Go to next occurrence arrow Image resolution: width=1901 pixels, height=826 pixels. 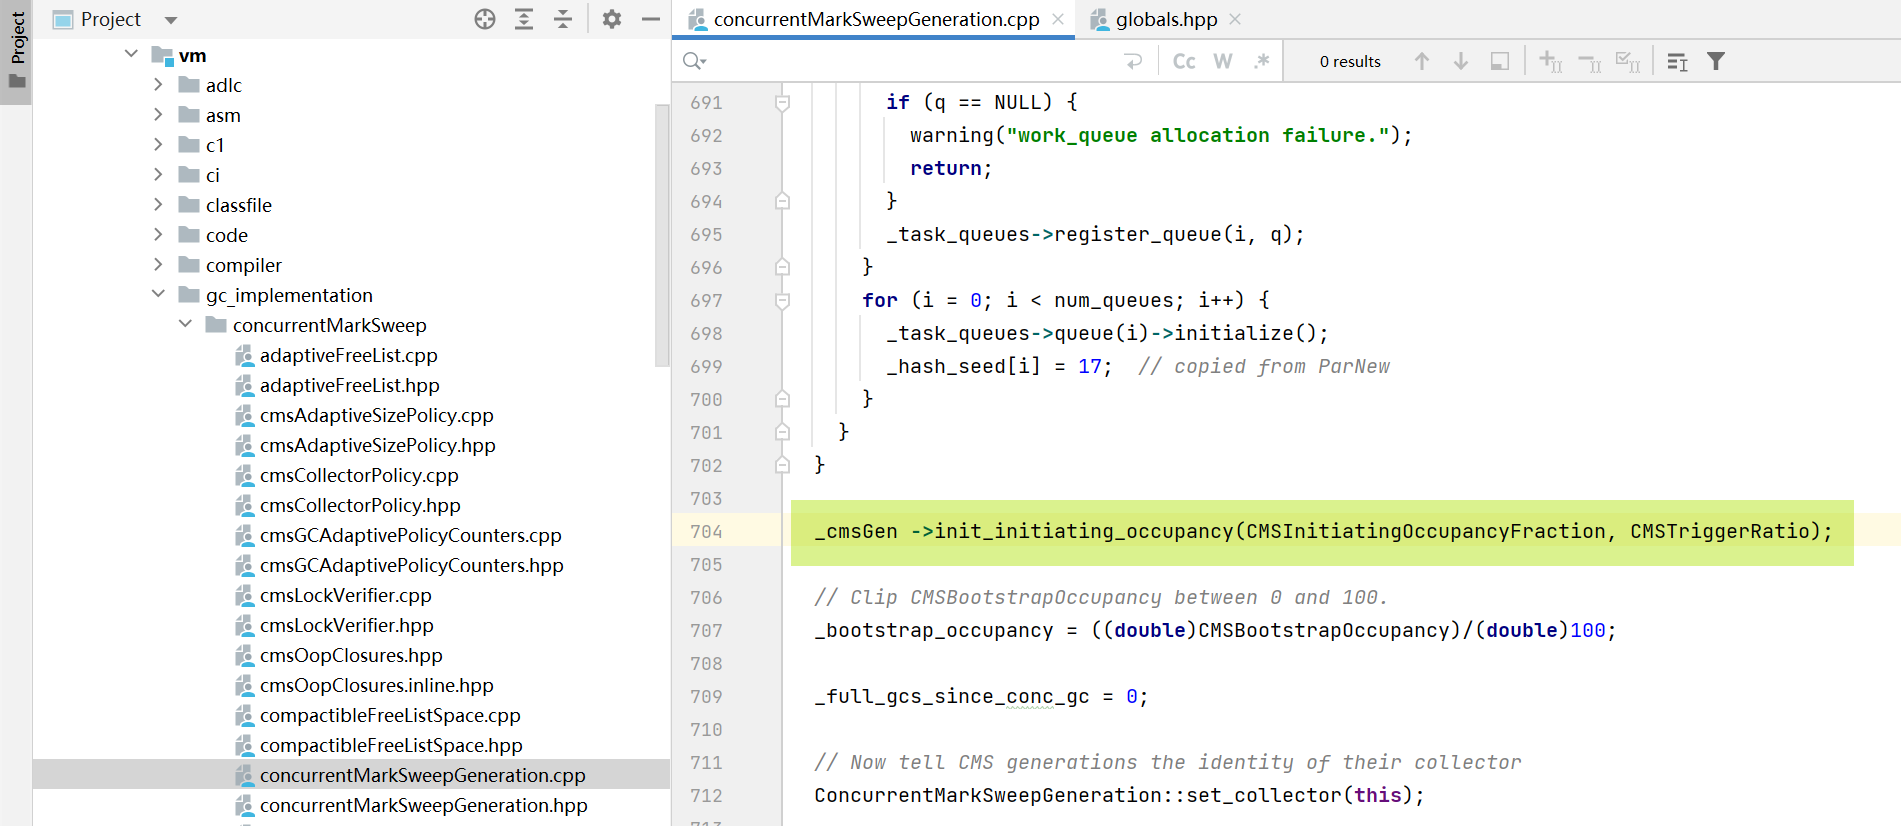coord(1461,62)
